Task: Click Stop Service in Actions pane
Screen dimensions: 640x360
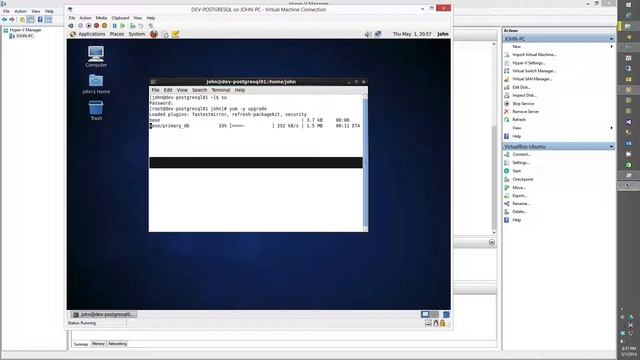Action: click(523, 104)
